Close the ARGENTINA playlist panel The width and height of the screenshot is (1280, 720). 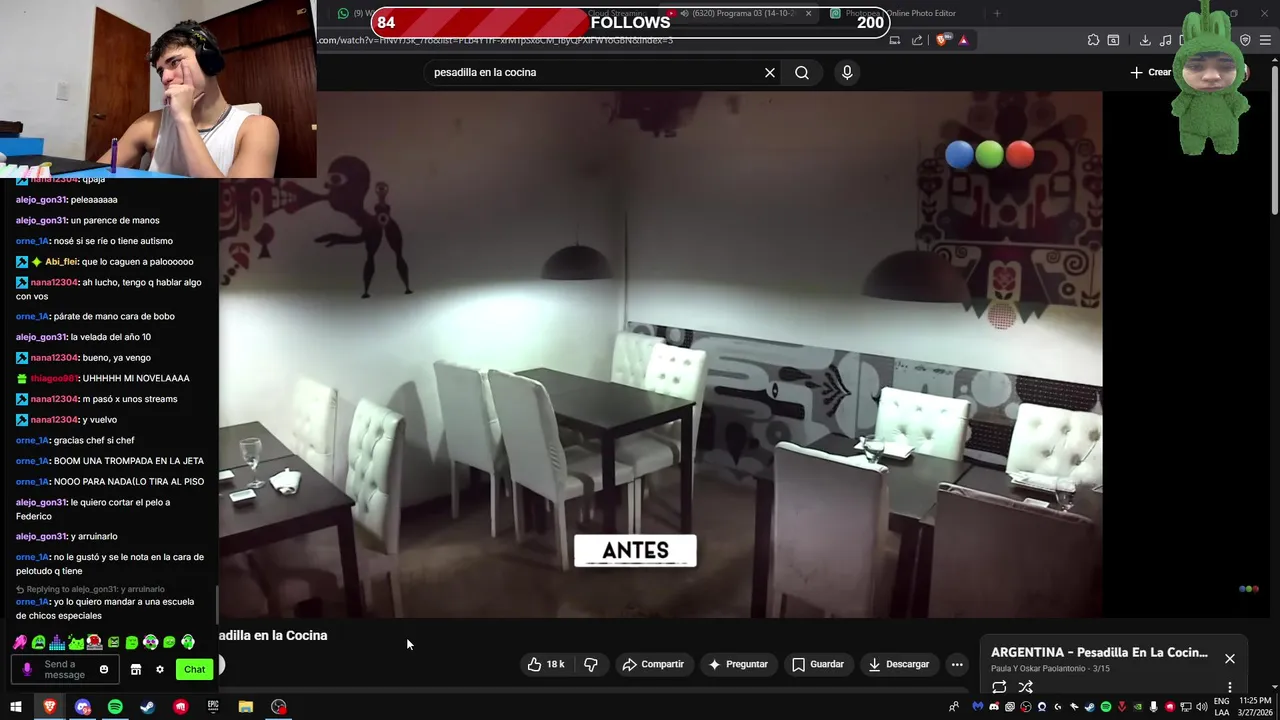(x=1230, y=659)
